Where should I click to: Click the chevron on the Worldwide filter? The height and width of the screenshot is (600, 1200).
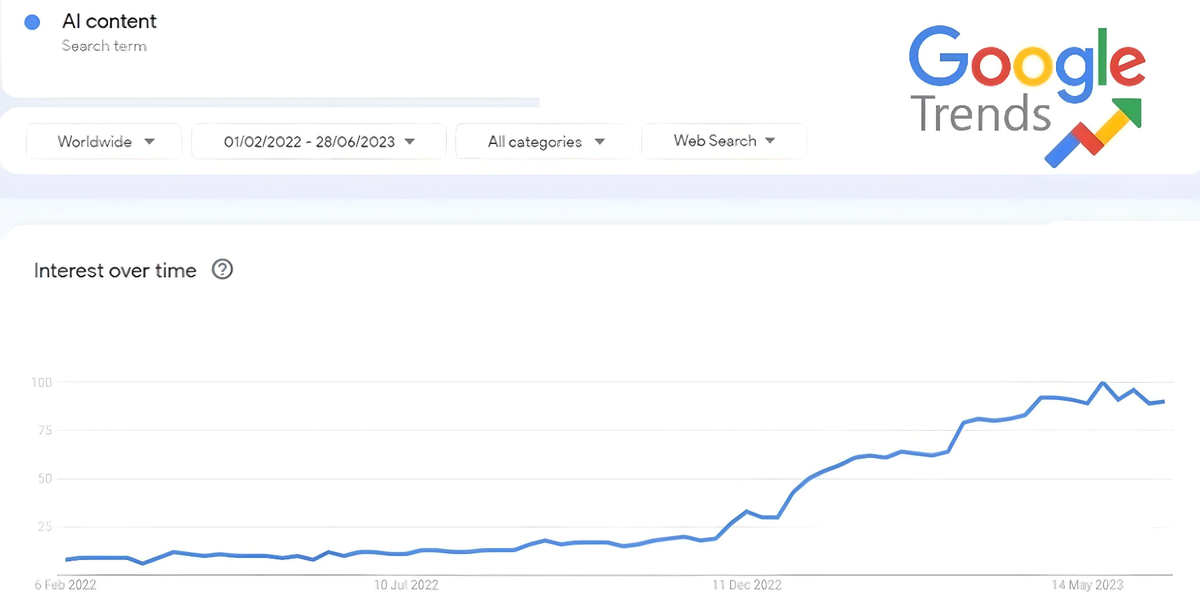tap(149, 141)
